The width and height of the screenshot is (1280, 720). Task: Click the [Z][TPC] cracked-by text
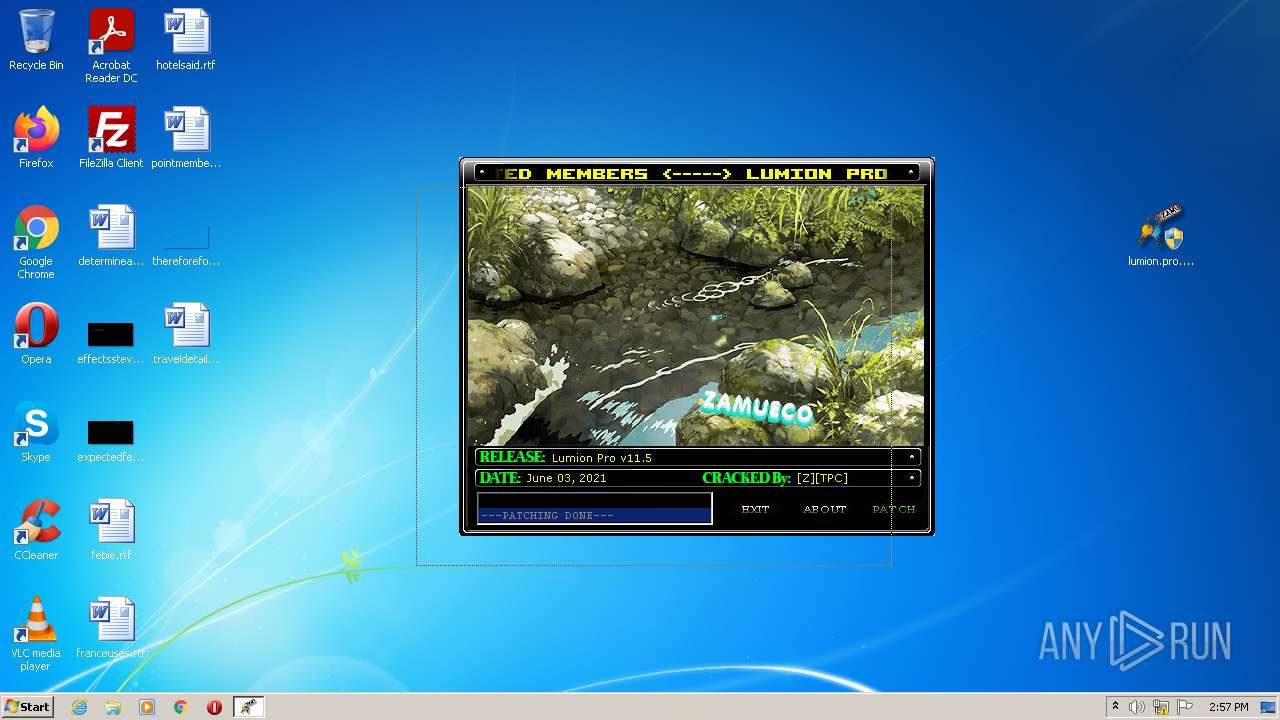[x=822, y=478]
